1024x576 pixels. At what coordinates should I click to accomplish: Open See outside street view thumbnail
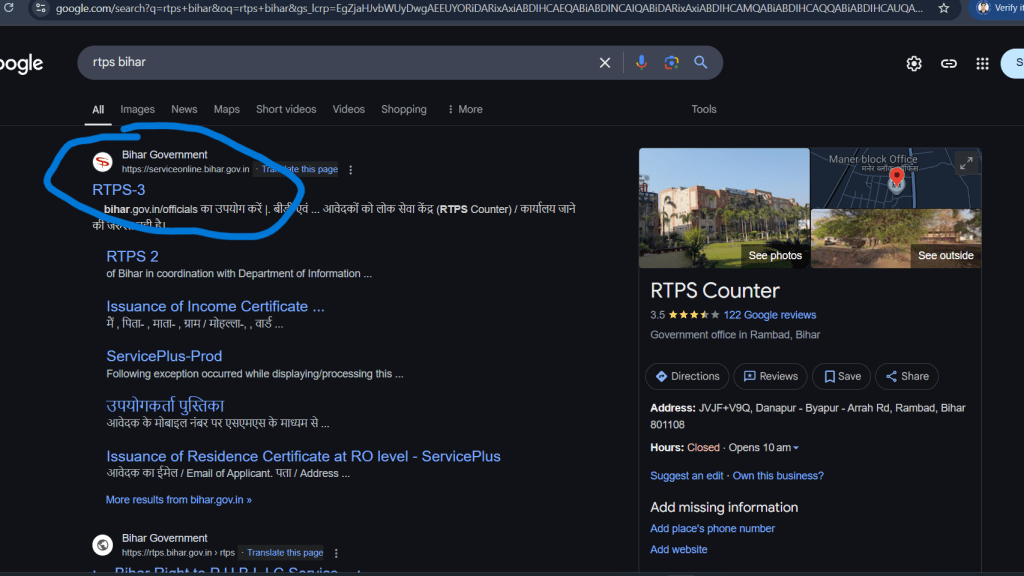[x=896, y=238]
